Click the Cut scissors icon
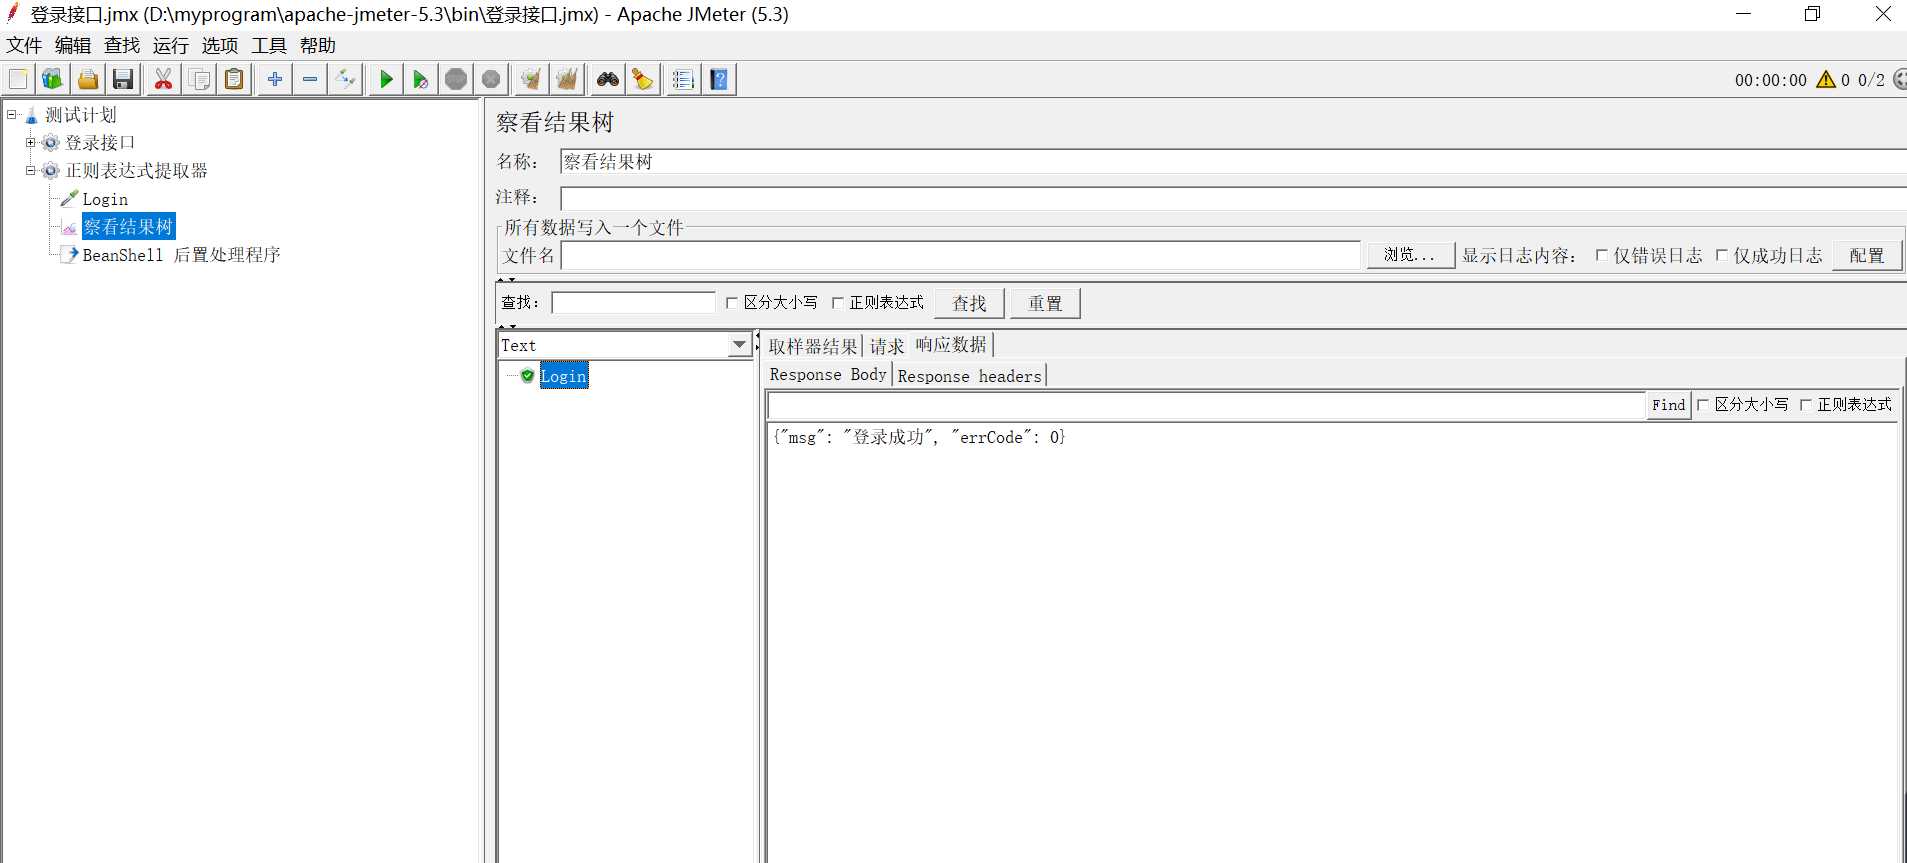1907x863 pixels. 163,79
